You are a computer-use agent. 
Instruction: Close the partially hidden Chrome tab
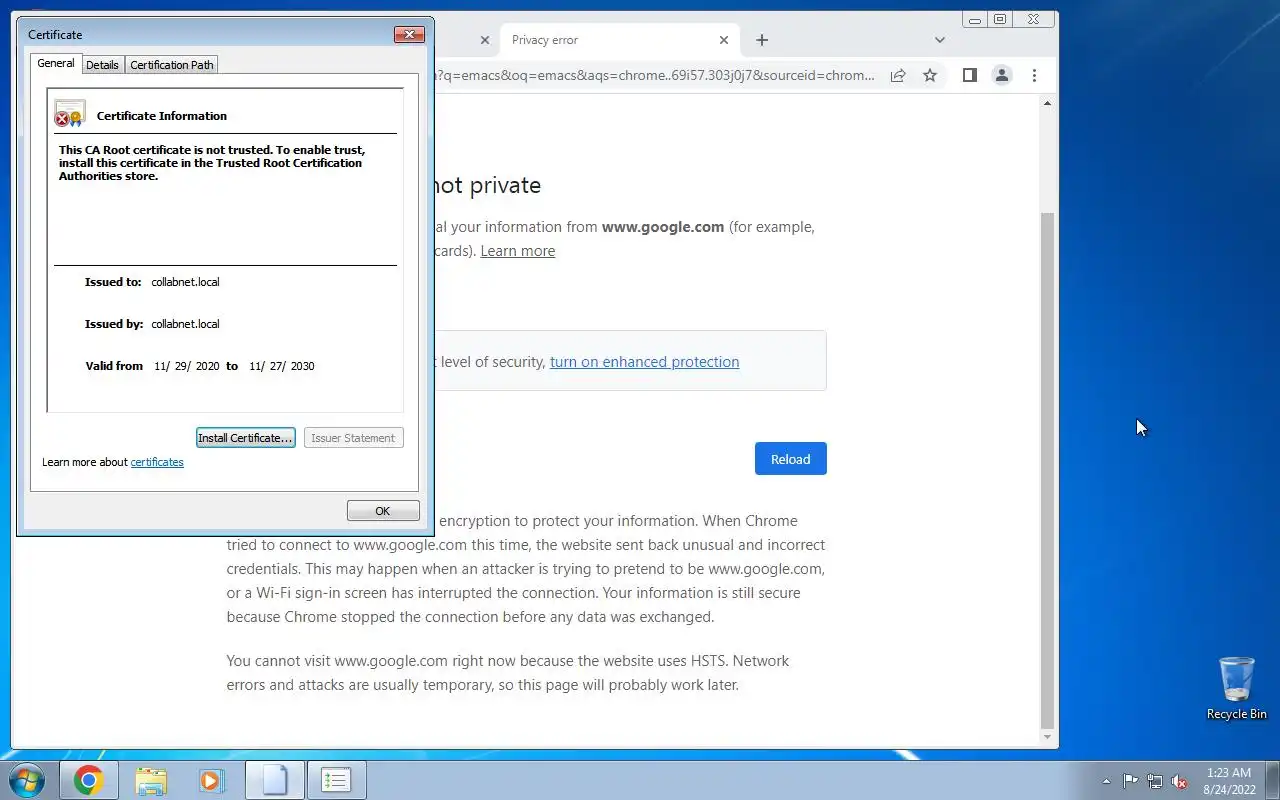point(485,40)
